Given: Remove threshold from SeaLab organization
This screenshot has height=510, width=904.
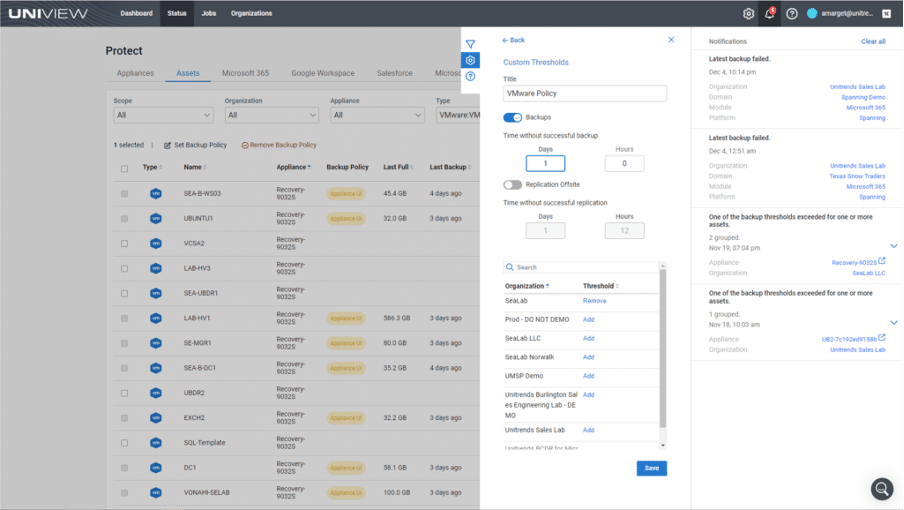Looking at the screenshot, I should tap(594, 301).
